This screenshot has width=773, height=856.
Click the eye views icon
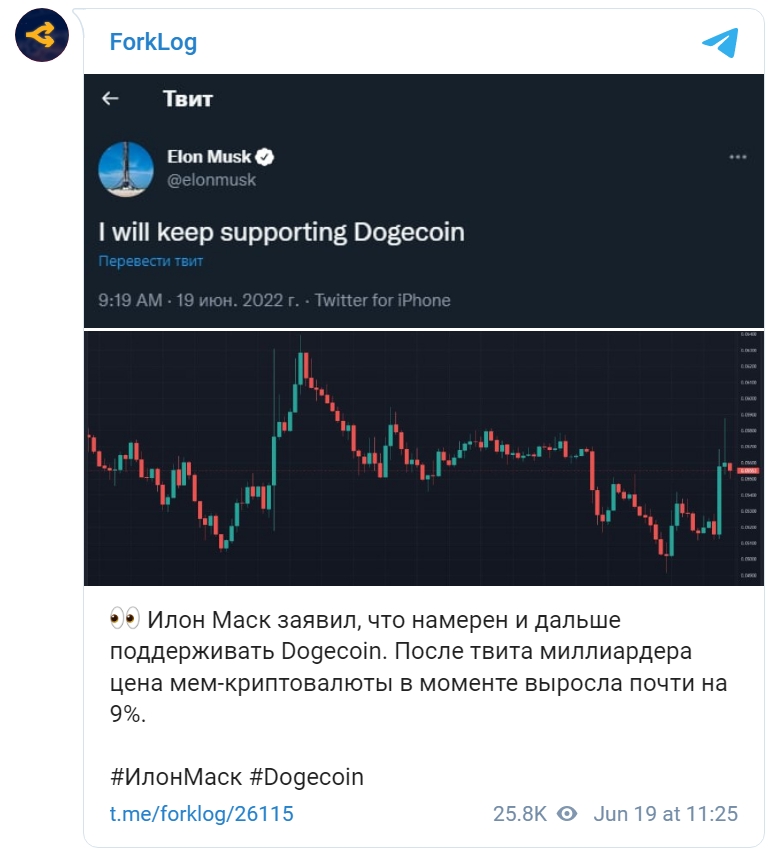tap(567, 813)
